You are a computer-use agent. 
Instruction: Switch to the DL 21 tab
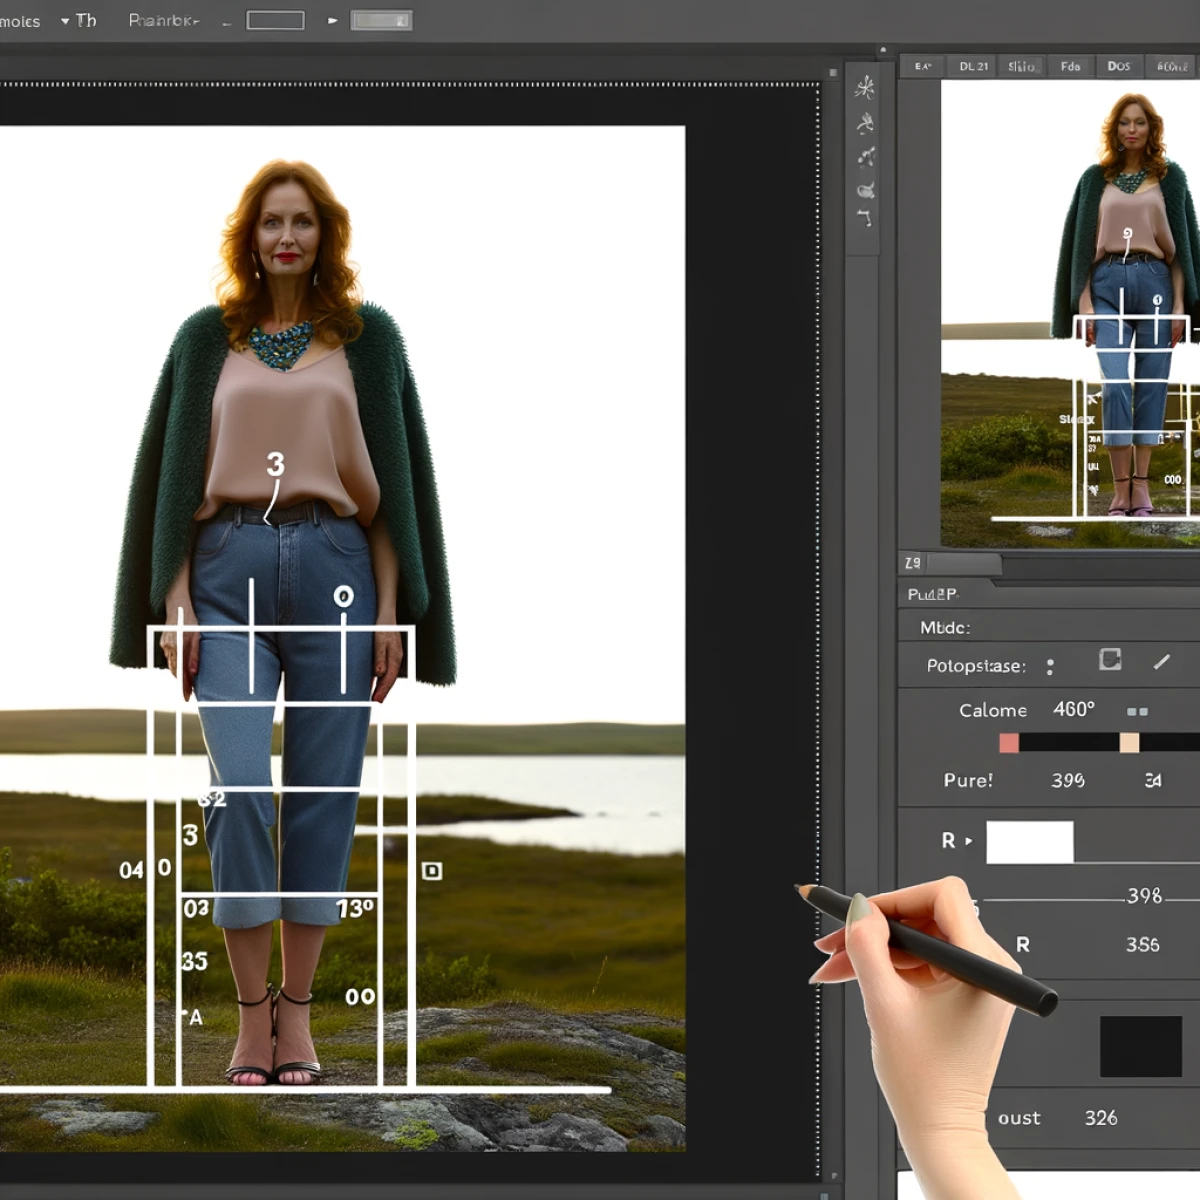973,66
